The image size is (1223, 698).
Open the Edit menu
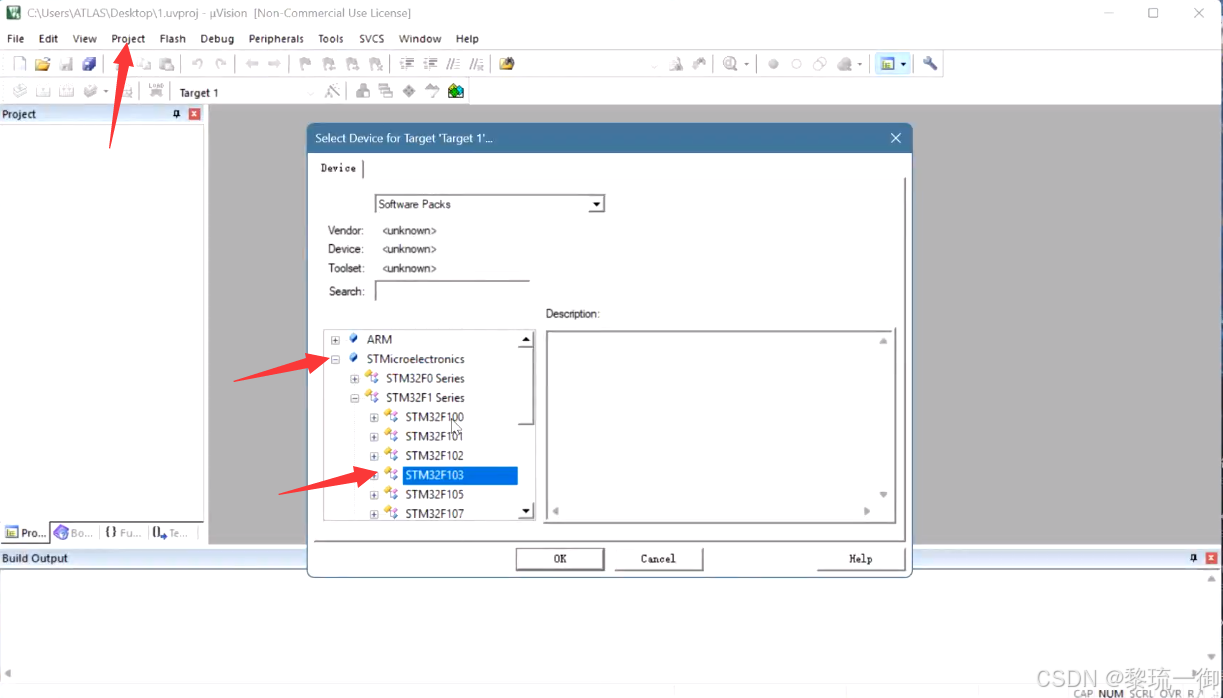[x=48, y=39]
